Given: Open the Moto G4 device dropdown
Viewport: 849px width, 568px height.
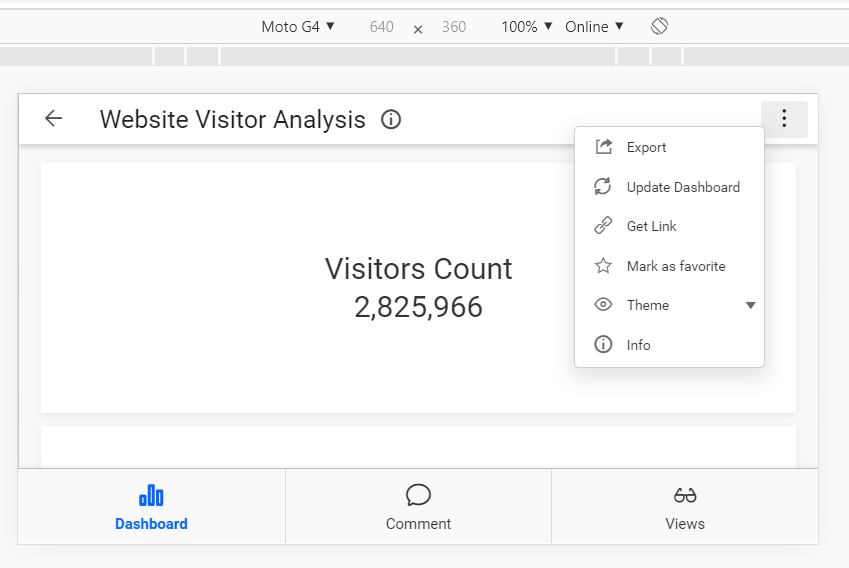Looking at the screenshot, I should 298,27.
